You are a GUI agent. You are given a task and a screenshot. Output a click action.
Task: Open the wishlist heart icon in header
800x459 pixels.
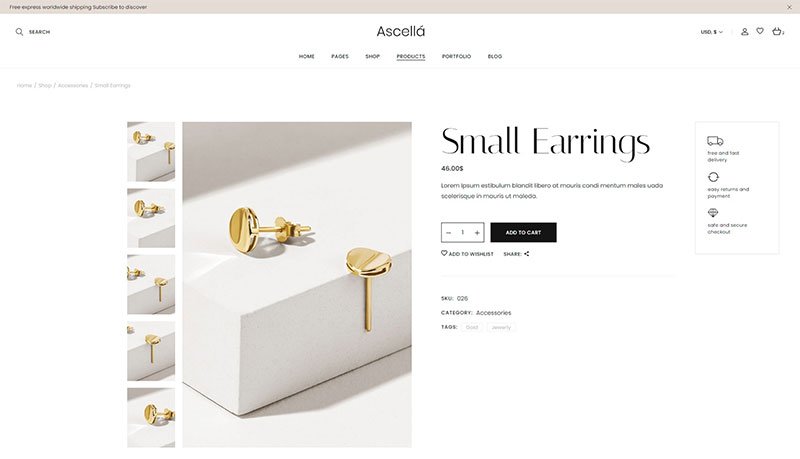pos(760,31)
